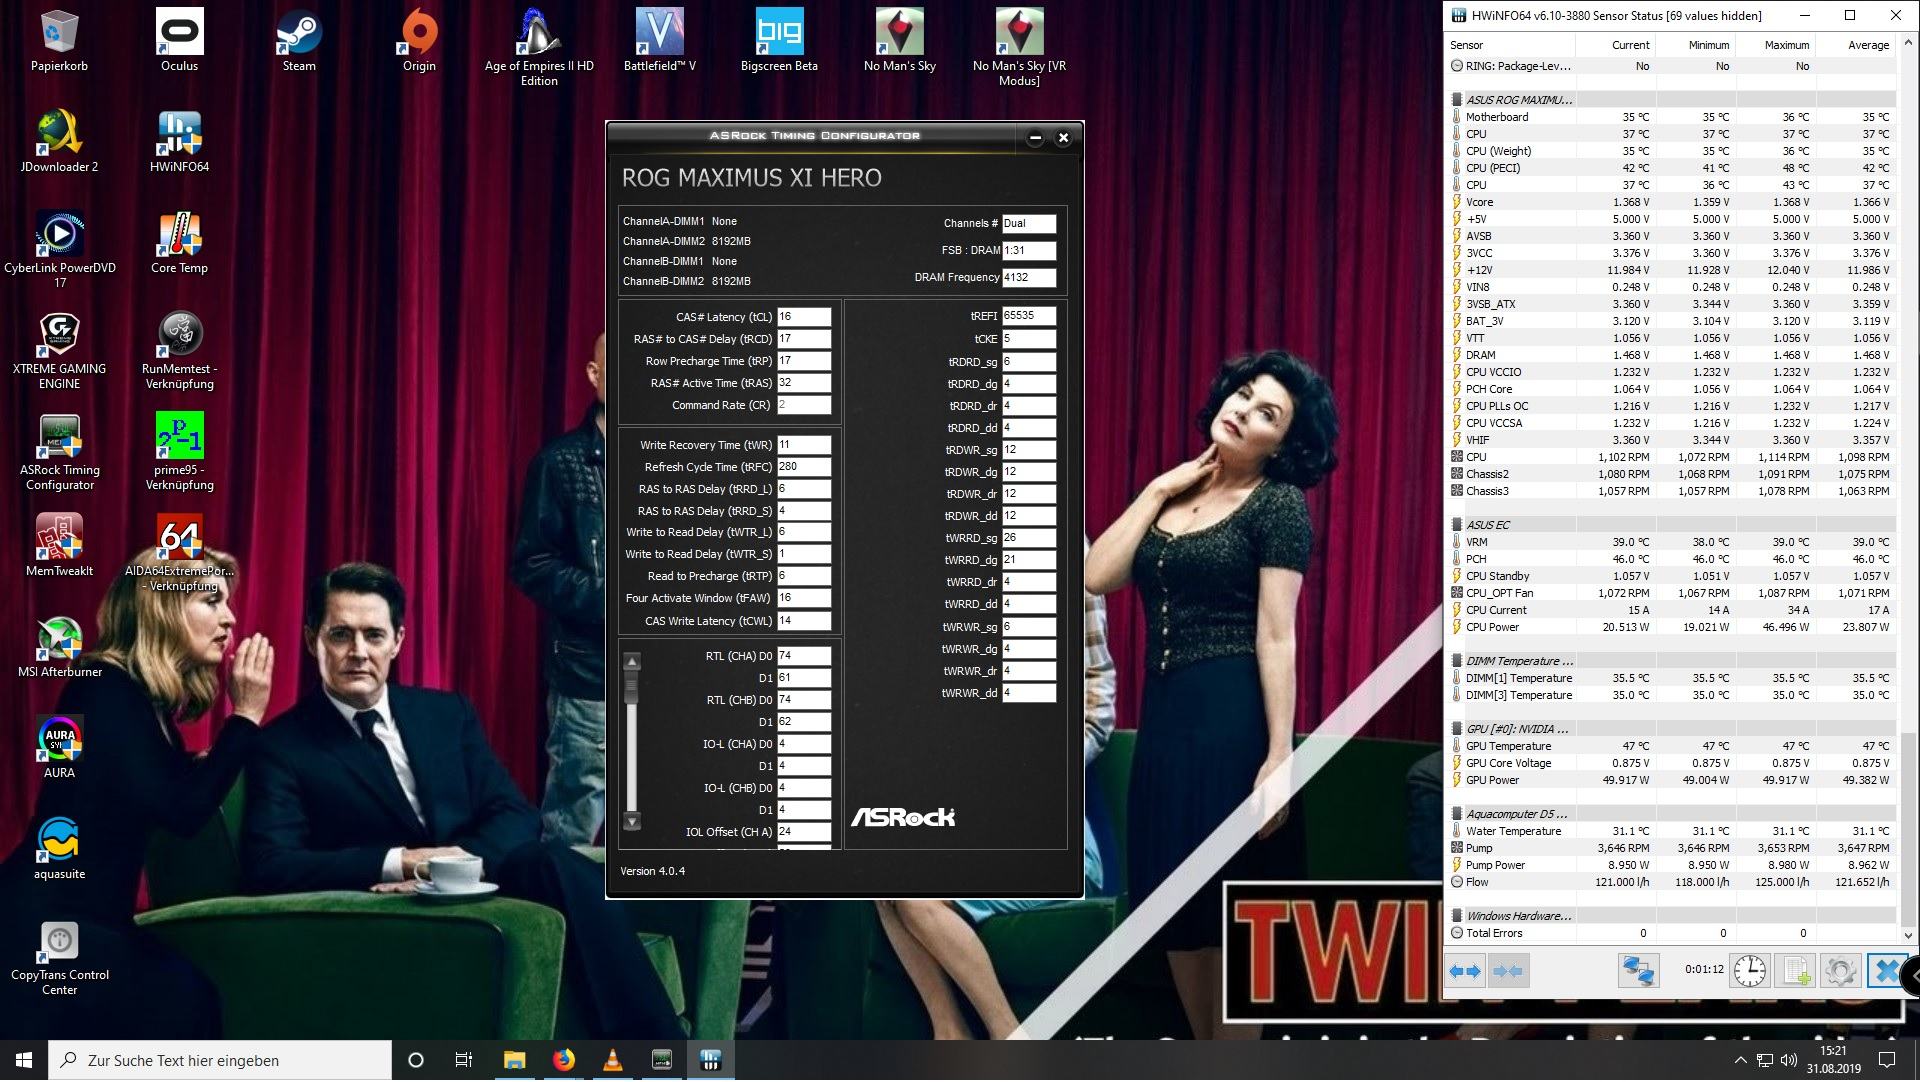Launch Age of Empires II HD Edition

(539, 47)
